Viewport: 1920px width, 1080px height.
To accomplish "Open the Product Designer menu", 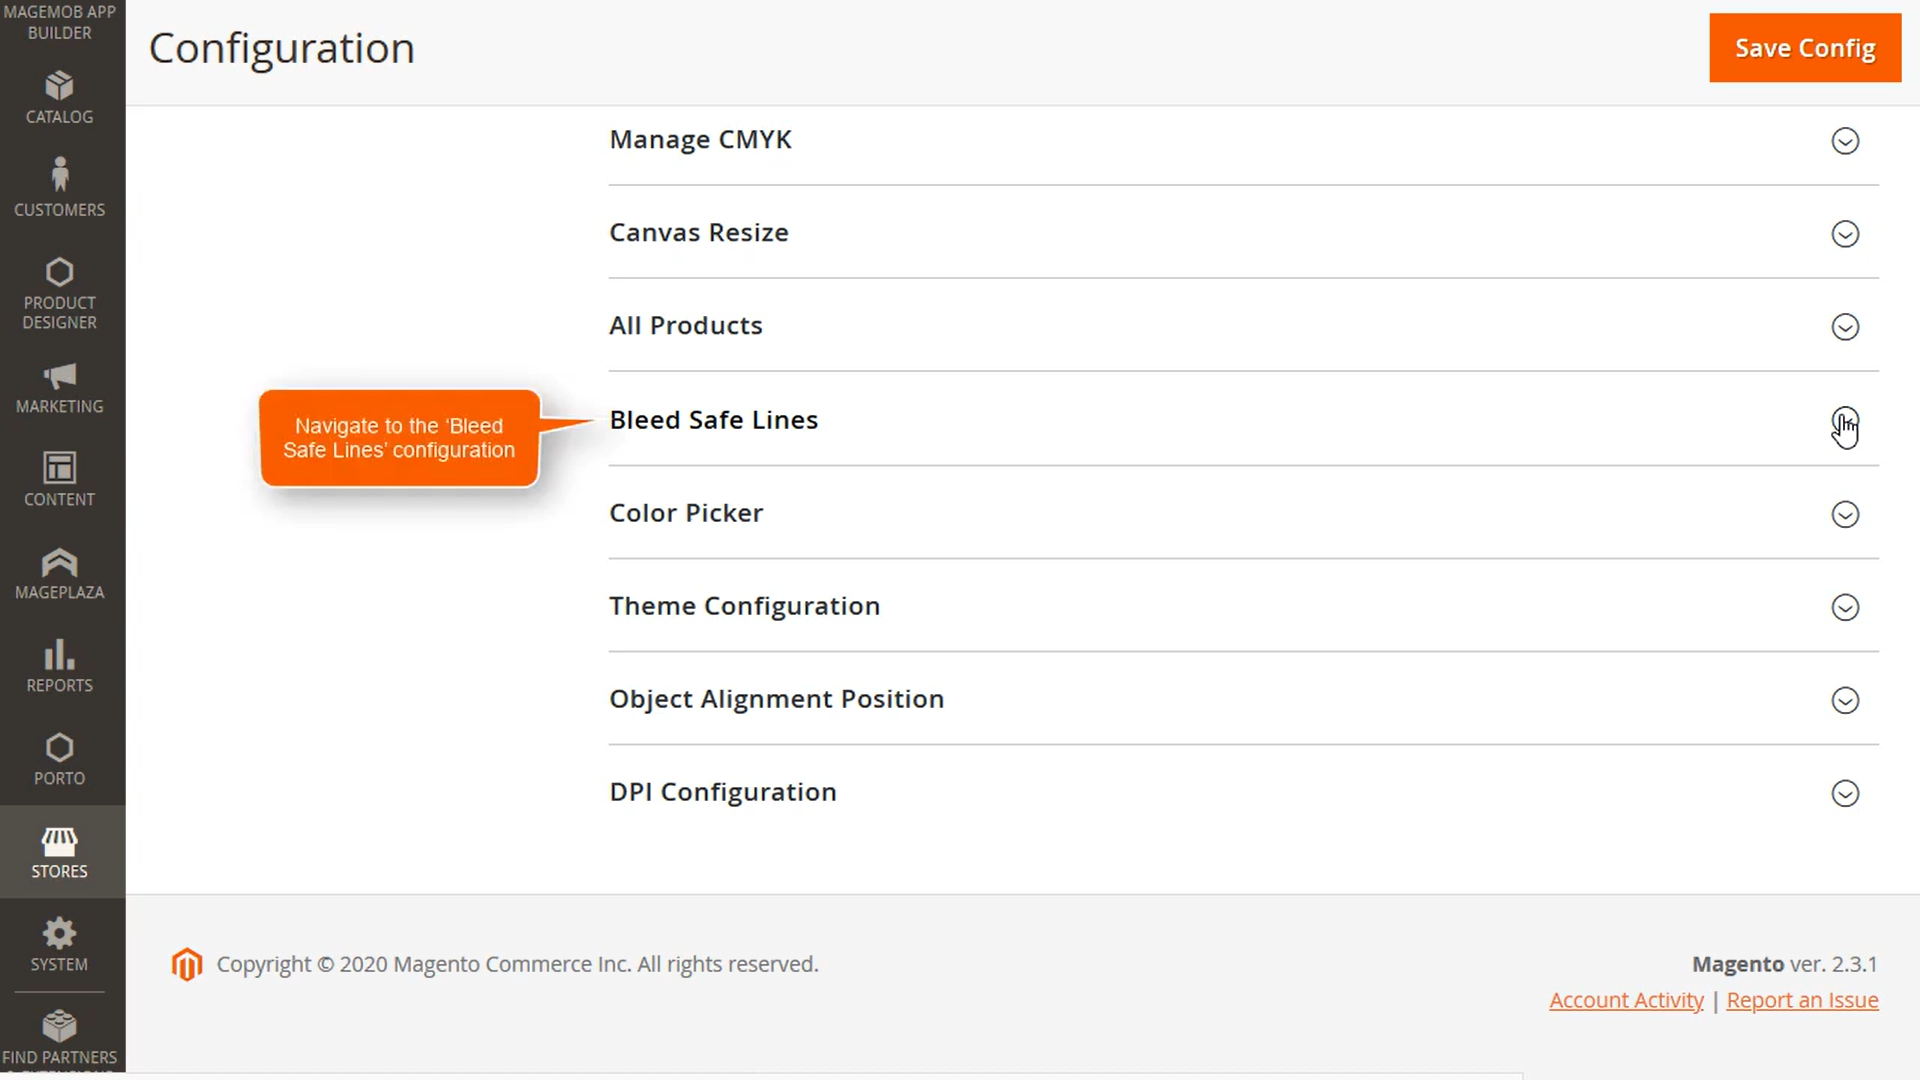I will click(60, 294).
